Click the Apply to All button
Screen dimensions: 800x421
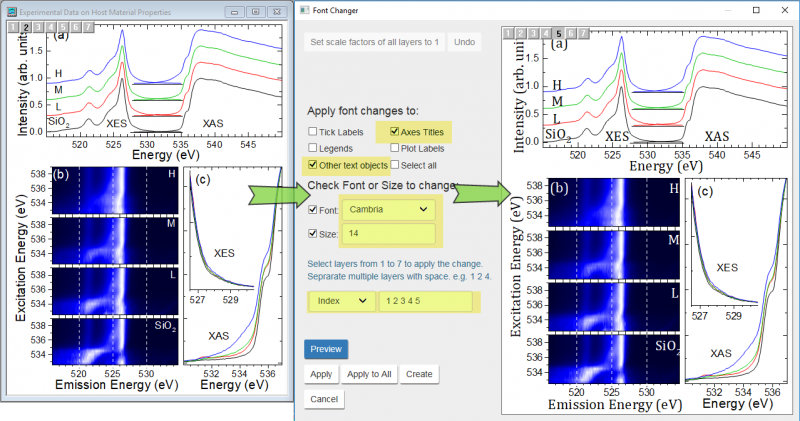[x=370, y=373]
